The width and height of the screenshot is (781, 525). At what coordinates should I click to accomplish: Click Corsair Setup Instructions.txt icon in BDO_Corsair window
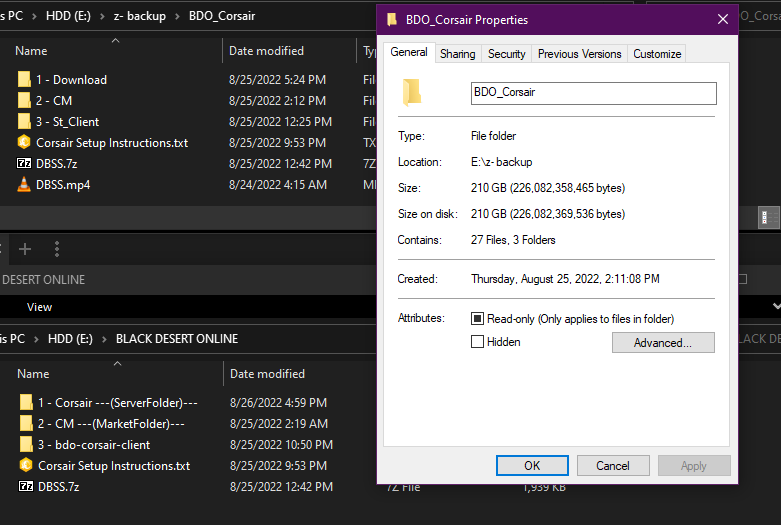pos(24,142)
